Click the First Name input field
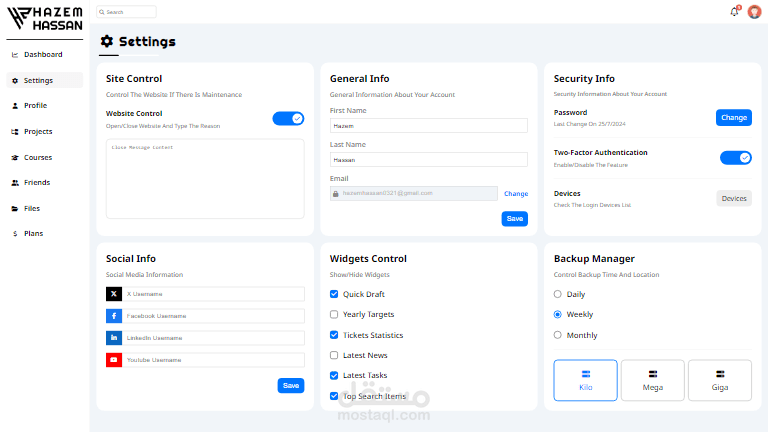 point(429,126)
